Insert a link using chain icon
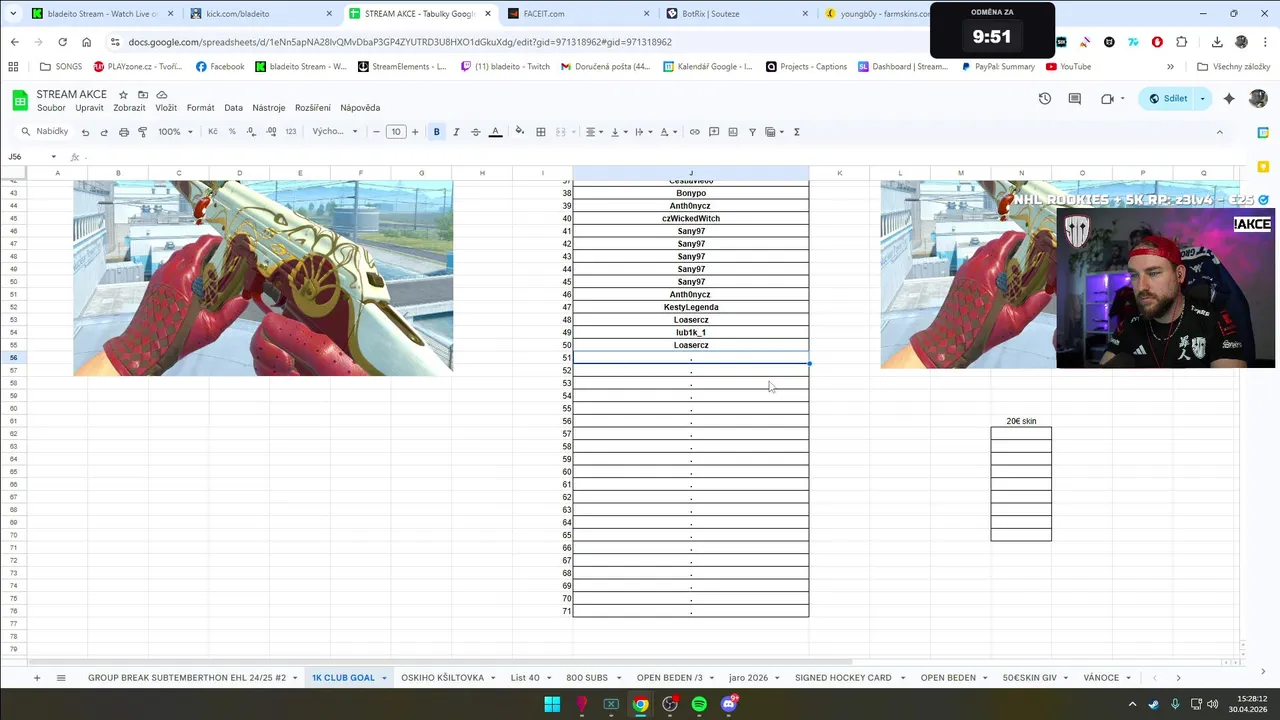This screenshot has width=1280, height=720. (x=695, y=132)
